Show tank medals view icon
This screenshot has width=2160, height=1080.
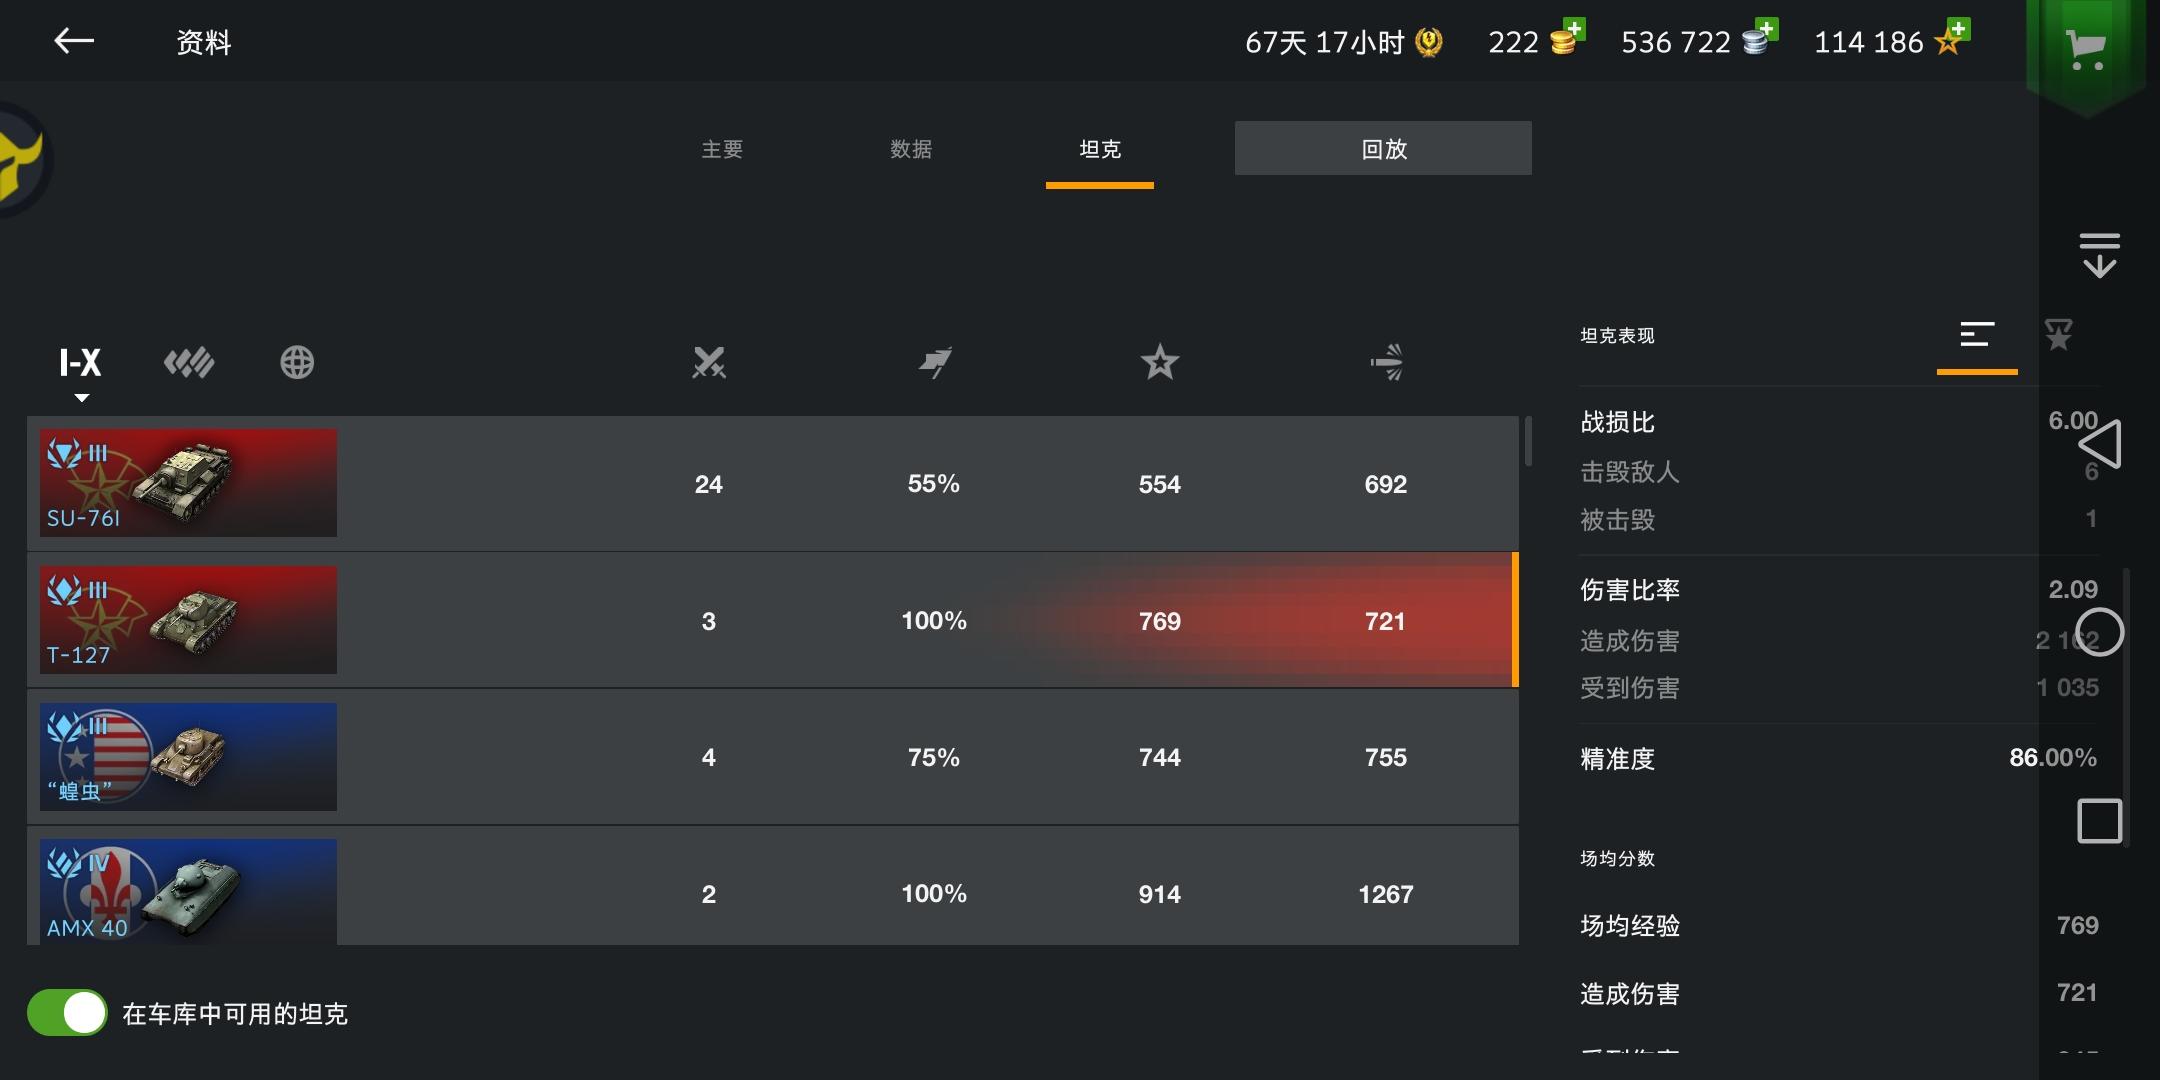pyautogui.click(x=2058, y=335)
